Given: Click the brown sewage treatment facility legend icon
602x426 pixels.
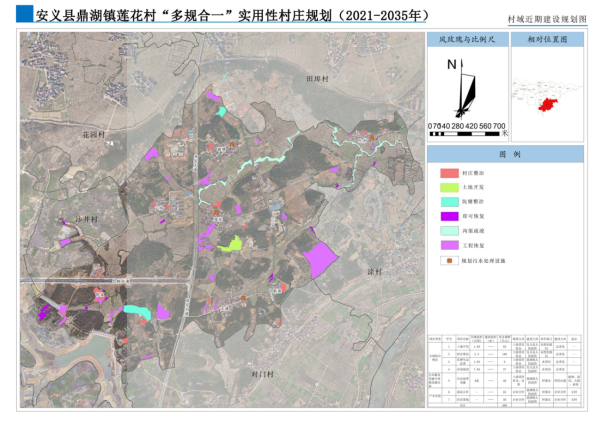Looking at the screenshot, I should click(447, 261).
